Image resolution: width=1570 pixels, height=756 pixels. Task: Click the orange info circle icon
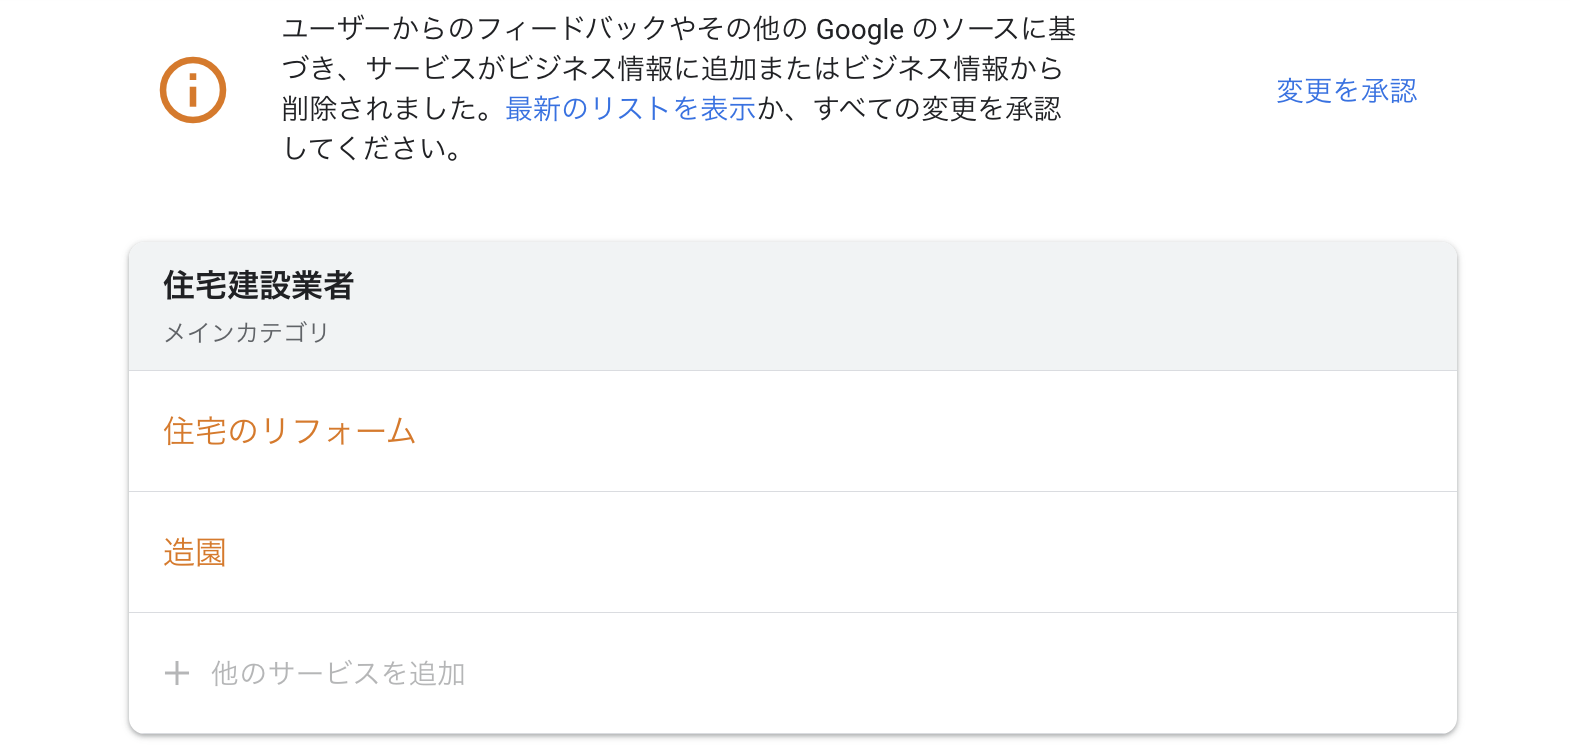(x=193, y=90)
